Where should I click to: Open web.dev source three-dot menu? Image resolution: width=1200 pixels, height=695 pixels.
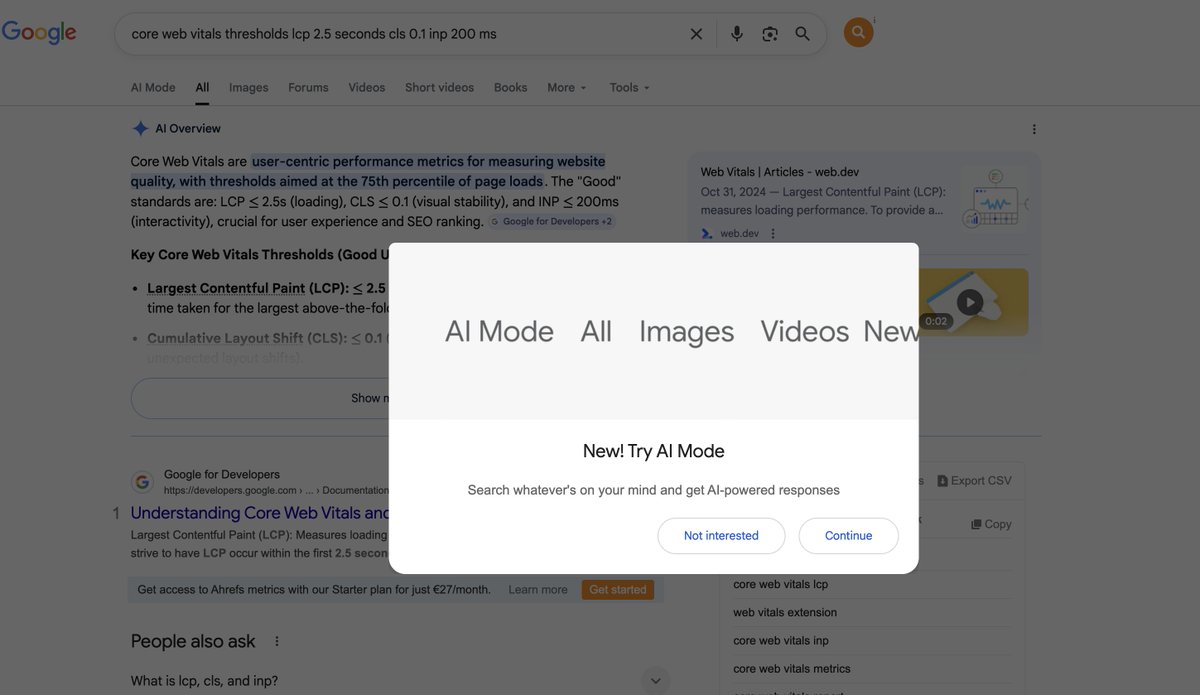pyautogui.click(x=773, y=234)
